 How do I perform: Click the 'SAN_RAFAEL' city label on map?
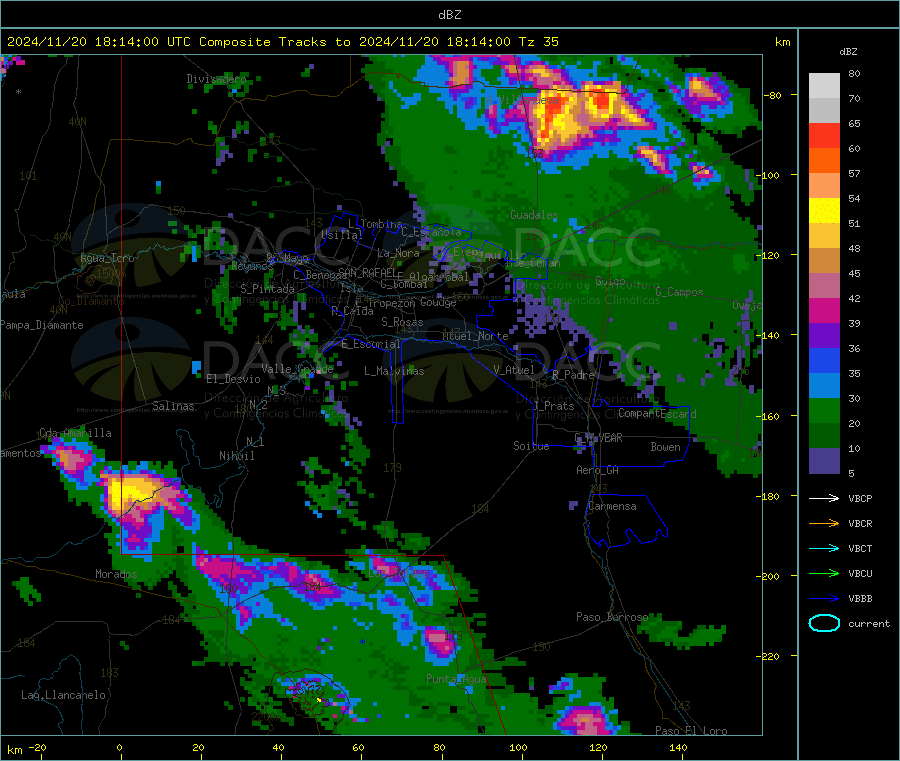(367, 272)
